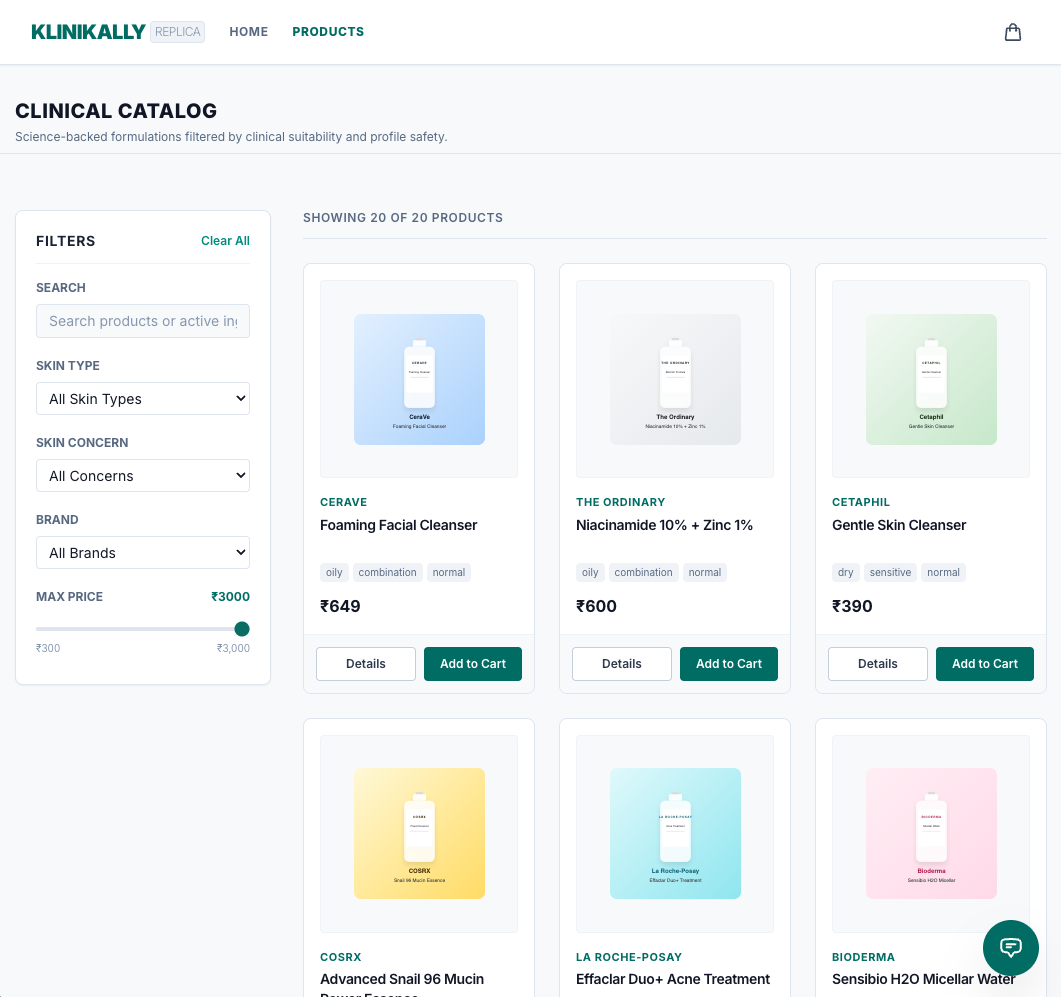Click the KLINIKALLY logo
The image size is (1061, 997).
pos(89,32)
